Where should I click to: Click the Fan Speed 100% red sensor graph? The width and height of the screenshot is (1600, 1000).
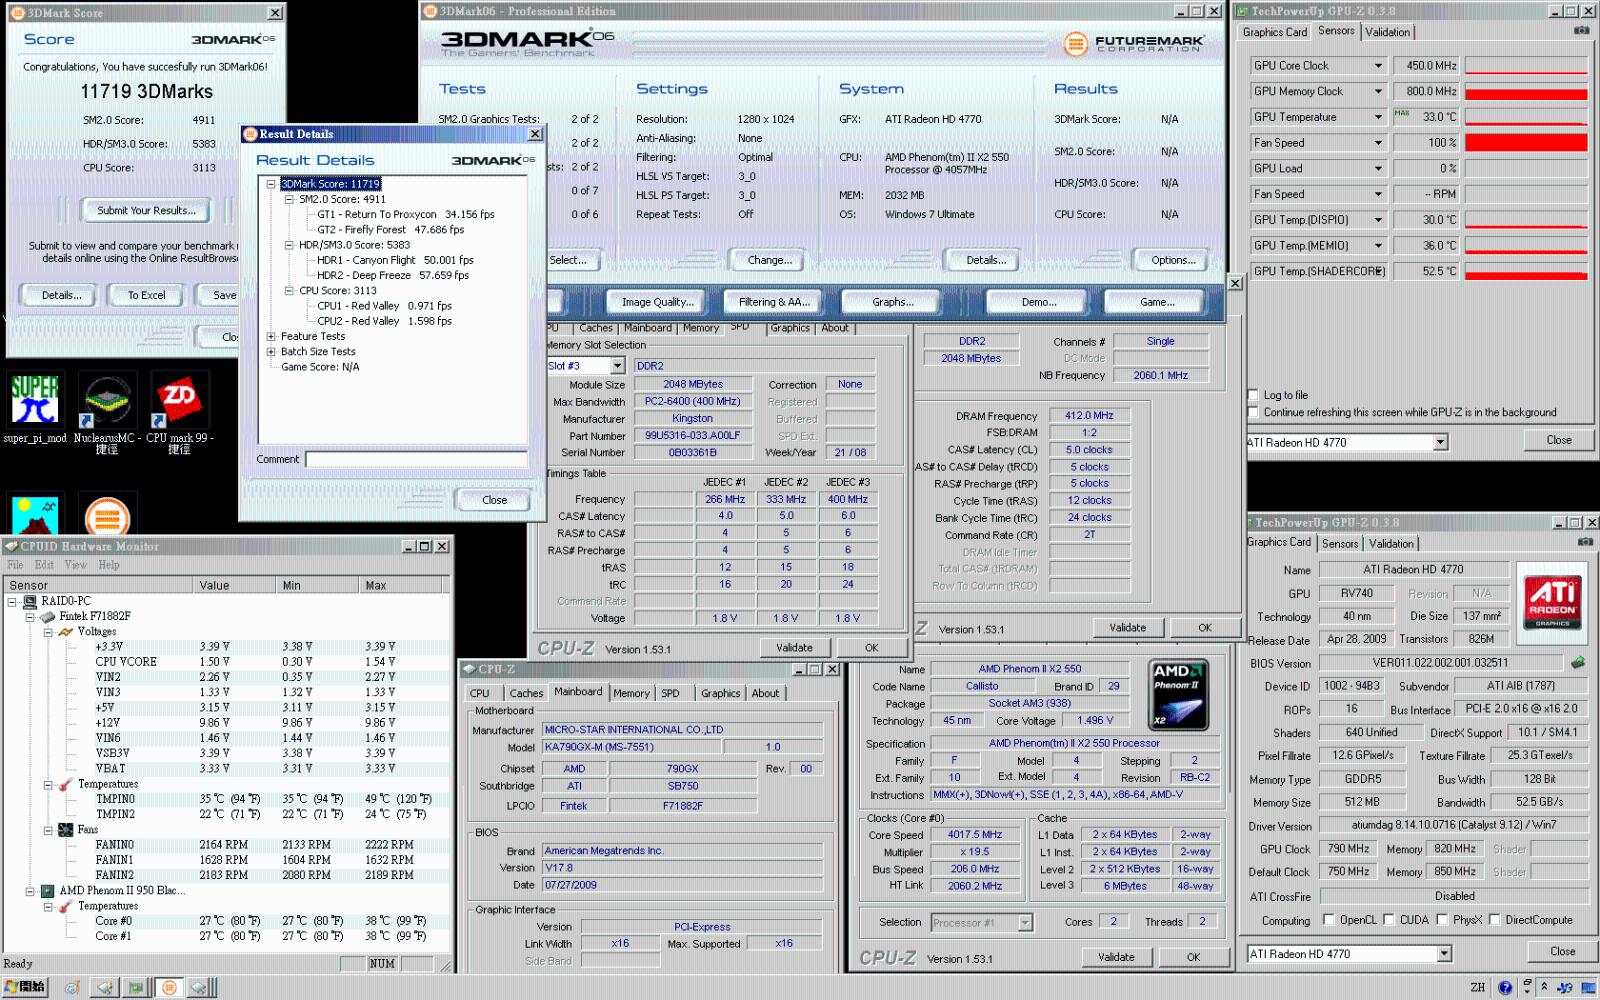click(x=1526, y=143)
